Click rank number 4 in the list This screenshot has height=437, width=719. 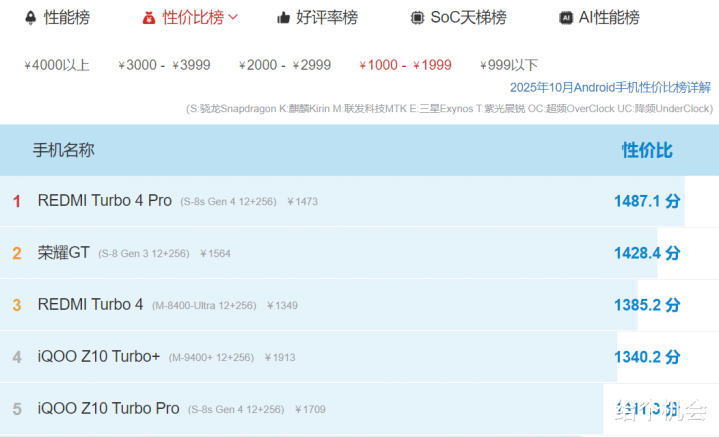[x=17, y=357]
